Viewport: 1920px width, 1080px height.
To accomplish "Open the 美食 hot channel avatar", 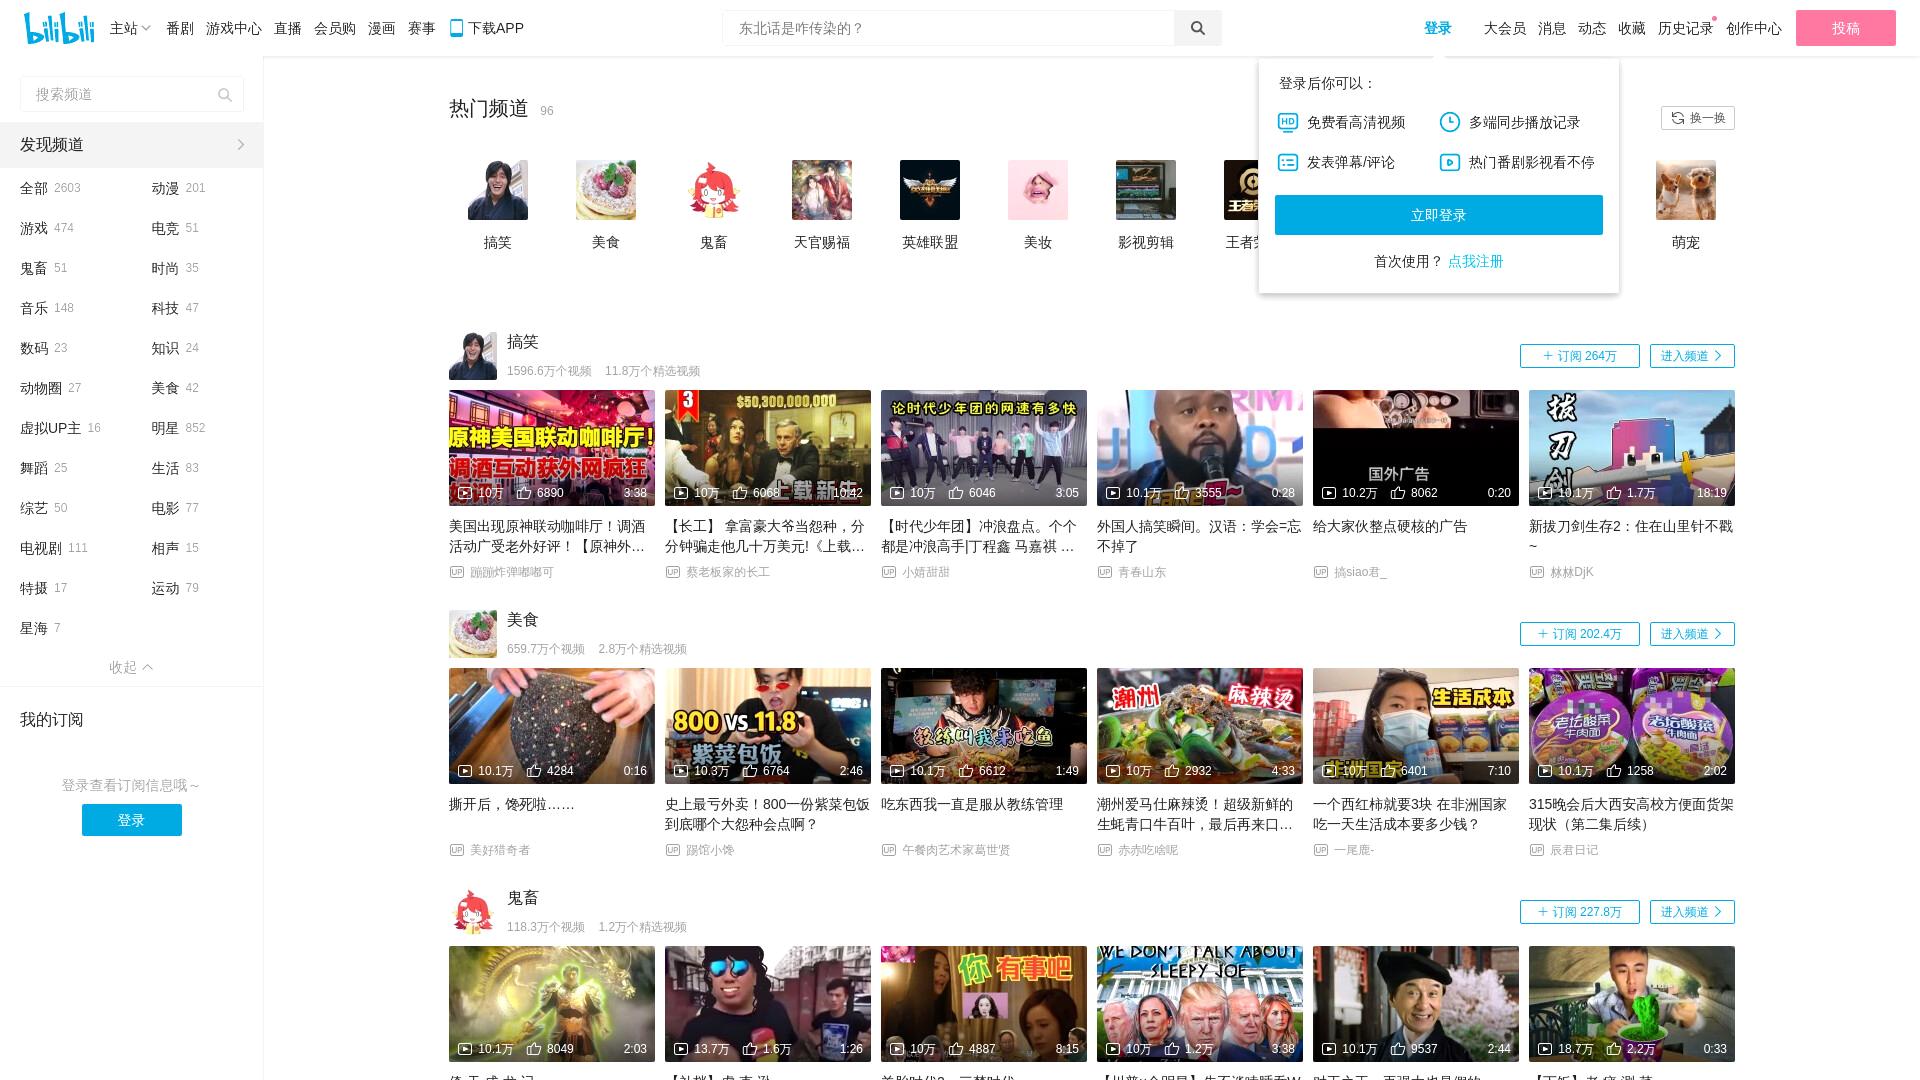I will pyautogui.click(x=606, y=190).
